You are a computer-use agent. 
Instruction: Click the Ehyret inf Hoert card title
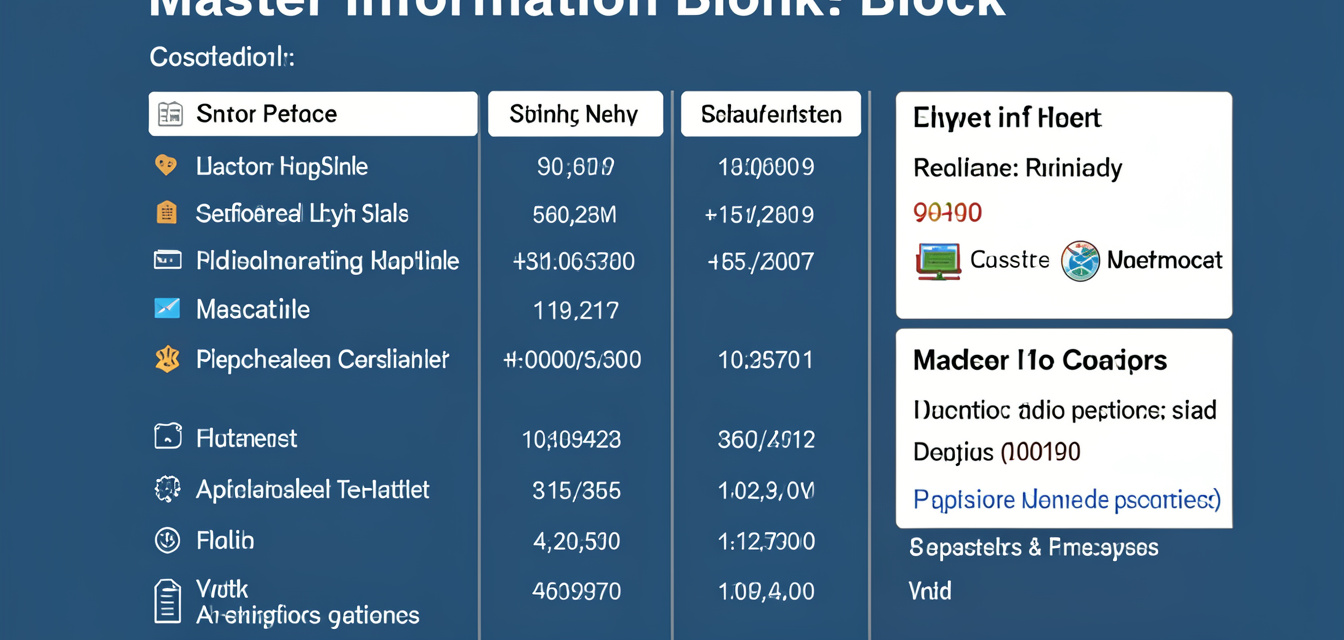click(1007, 118)
